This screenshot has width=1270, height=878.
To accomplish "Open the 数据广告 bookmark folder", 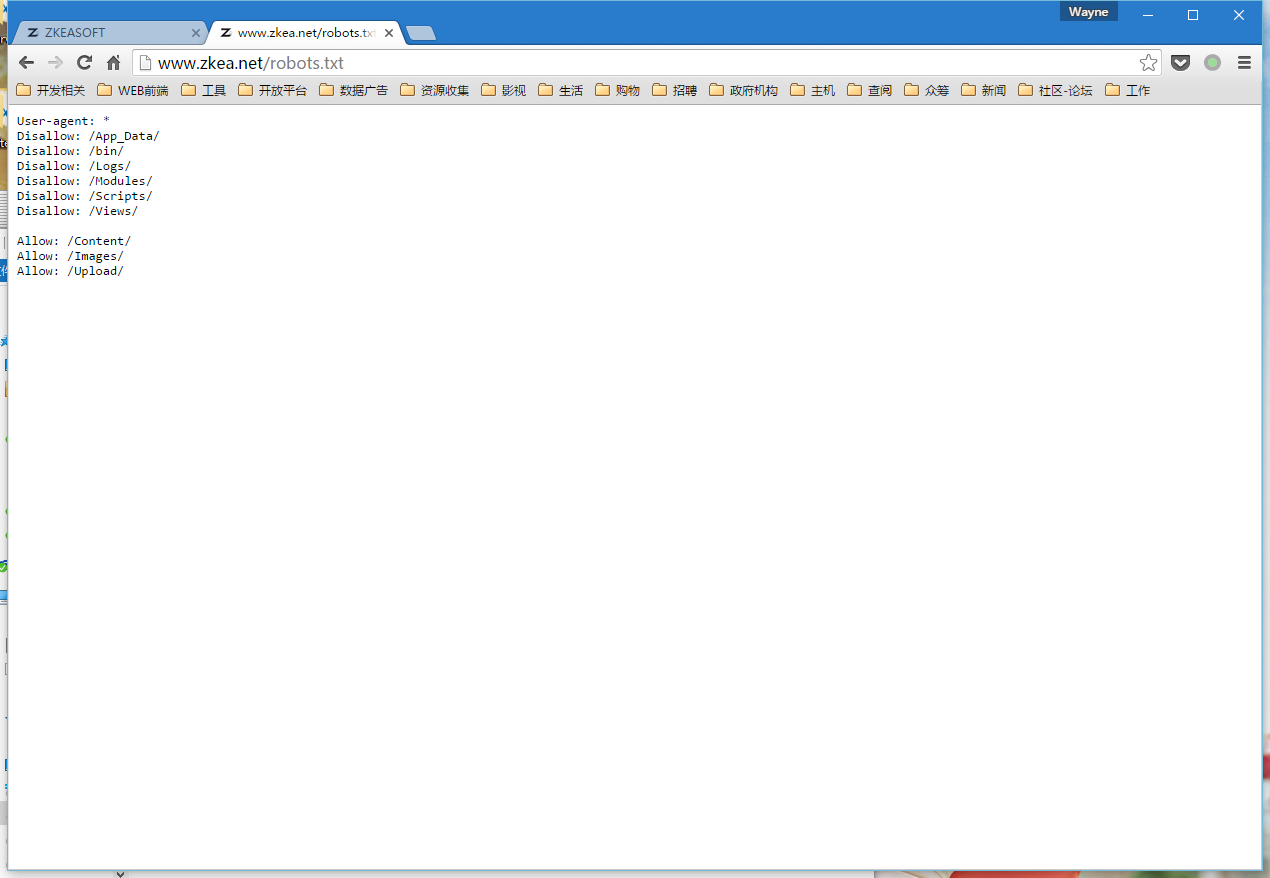I will pyautogui.click(x=354, y=90).
